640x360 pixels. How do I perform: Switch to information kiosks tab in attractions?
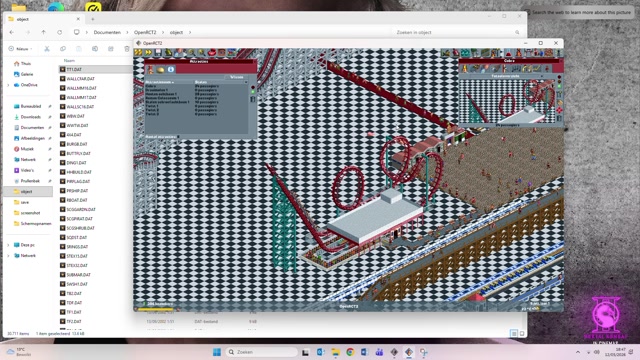click(171, 70)
